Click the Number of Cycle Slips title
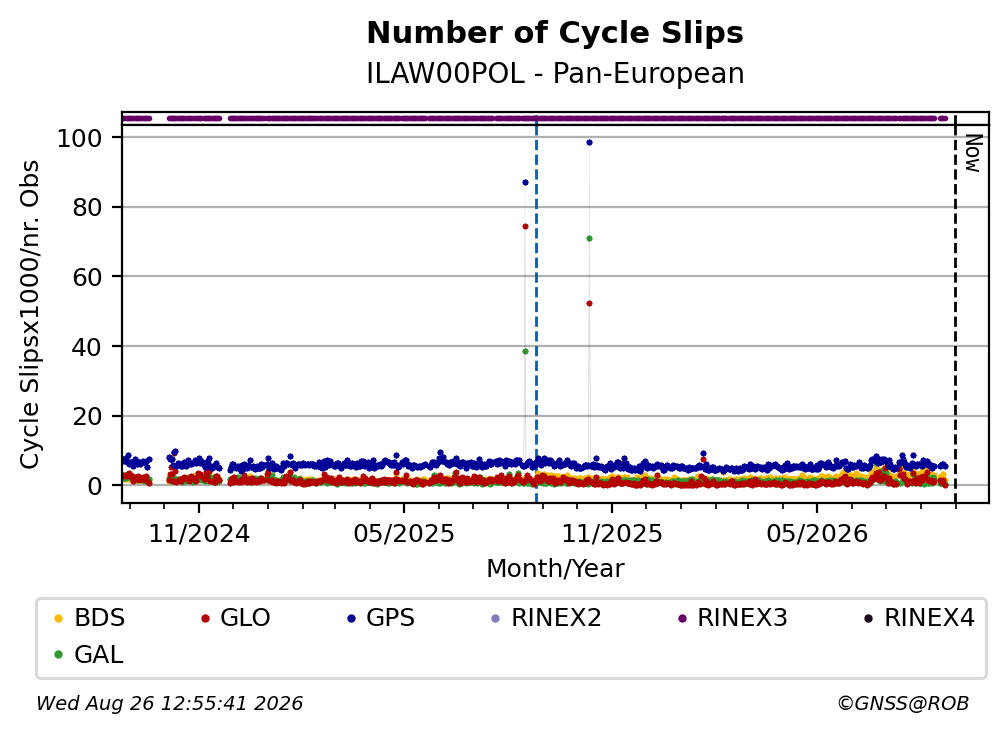Screen dimensions: 1008x734 (555, 33)
